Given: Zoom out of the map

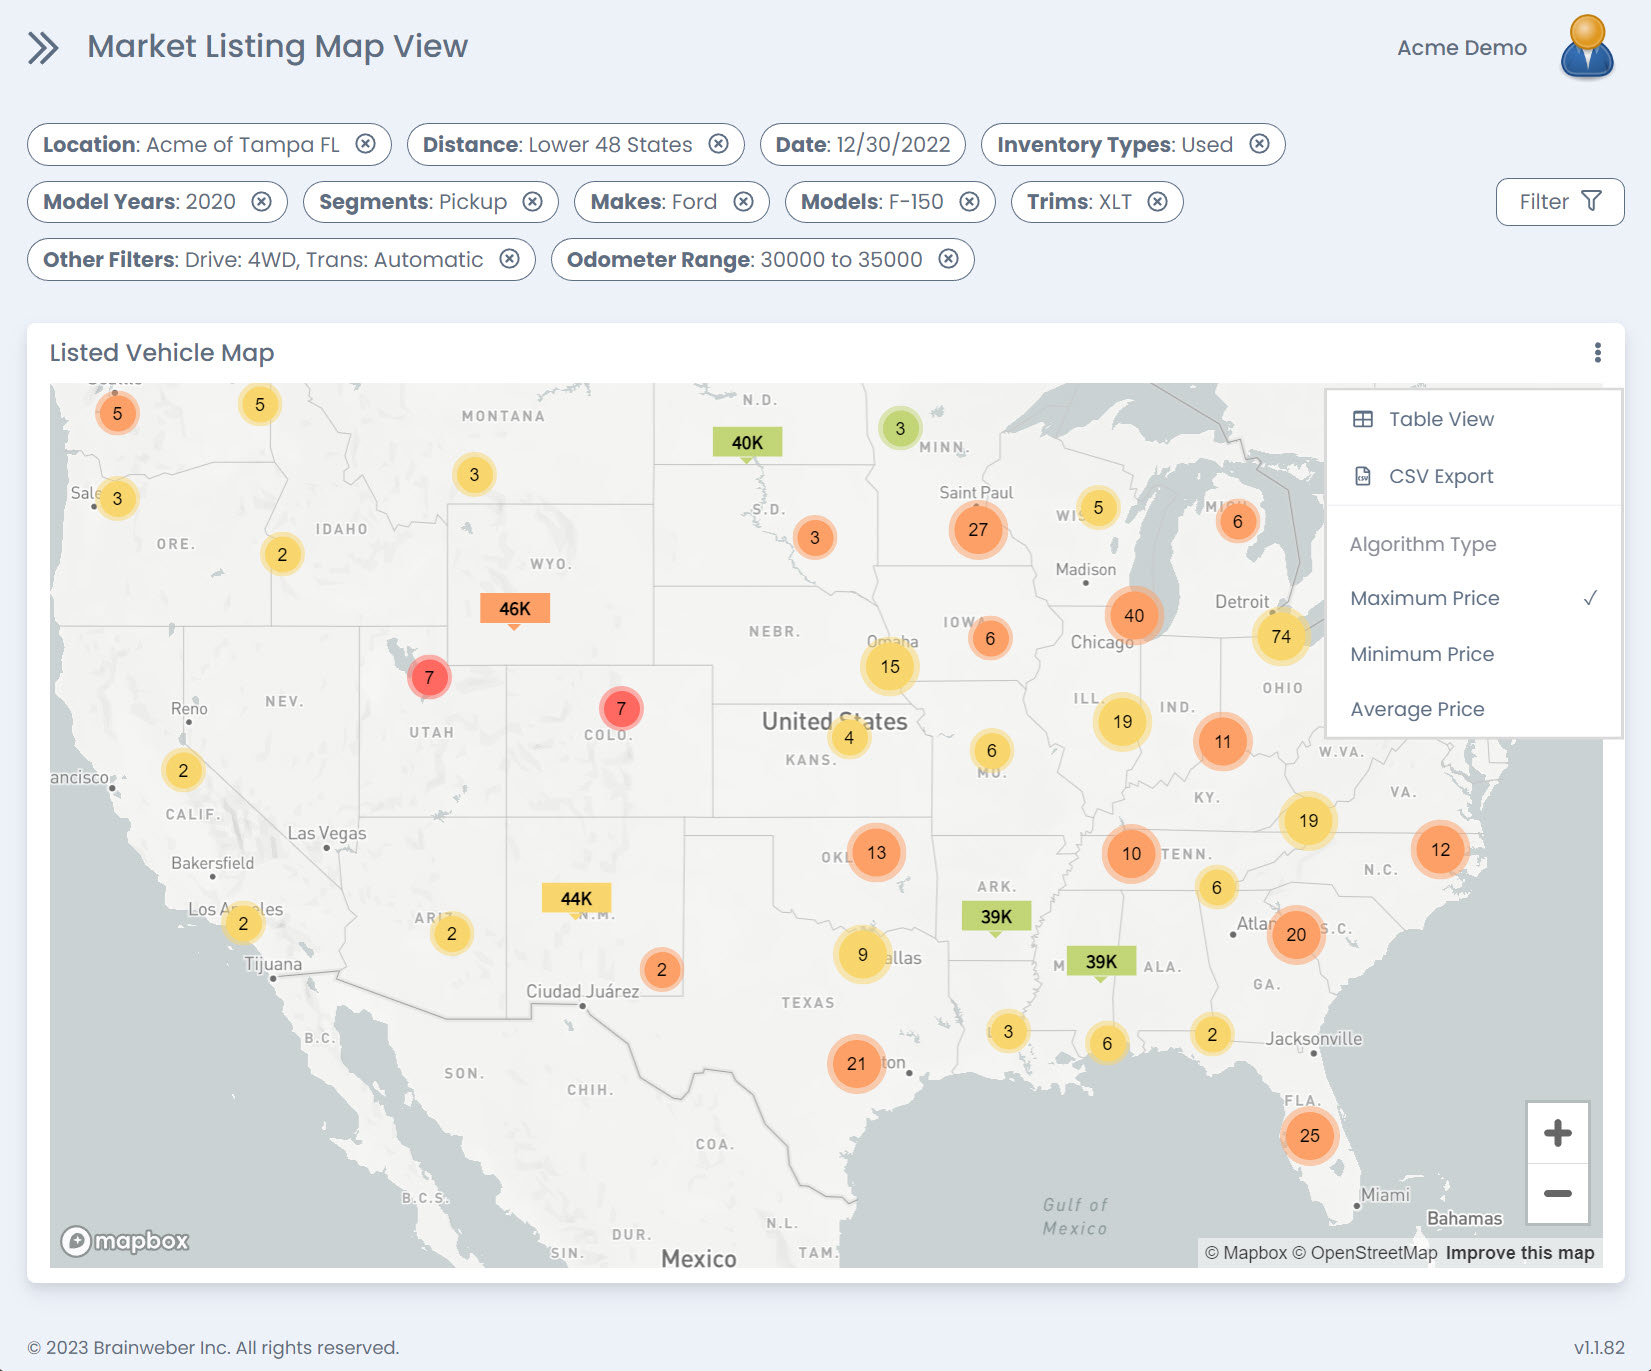Looking at the screenshot, I should tap(1557, 1193).
